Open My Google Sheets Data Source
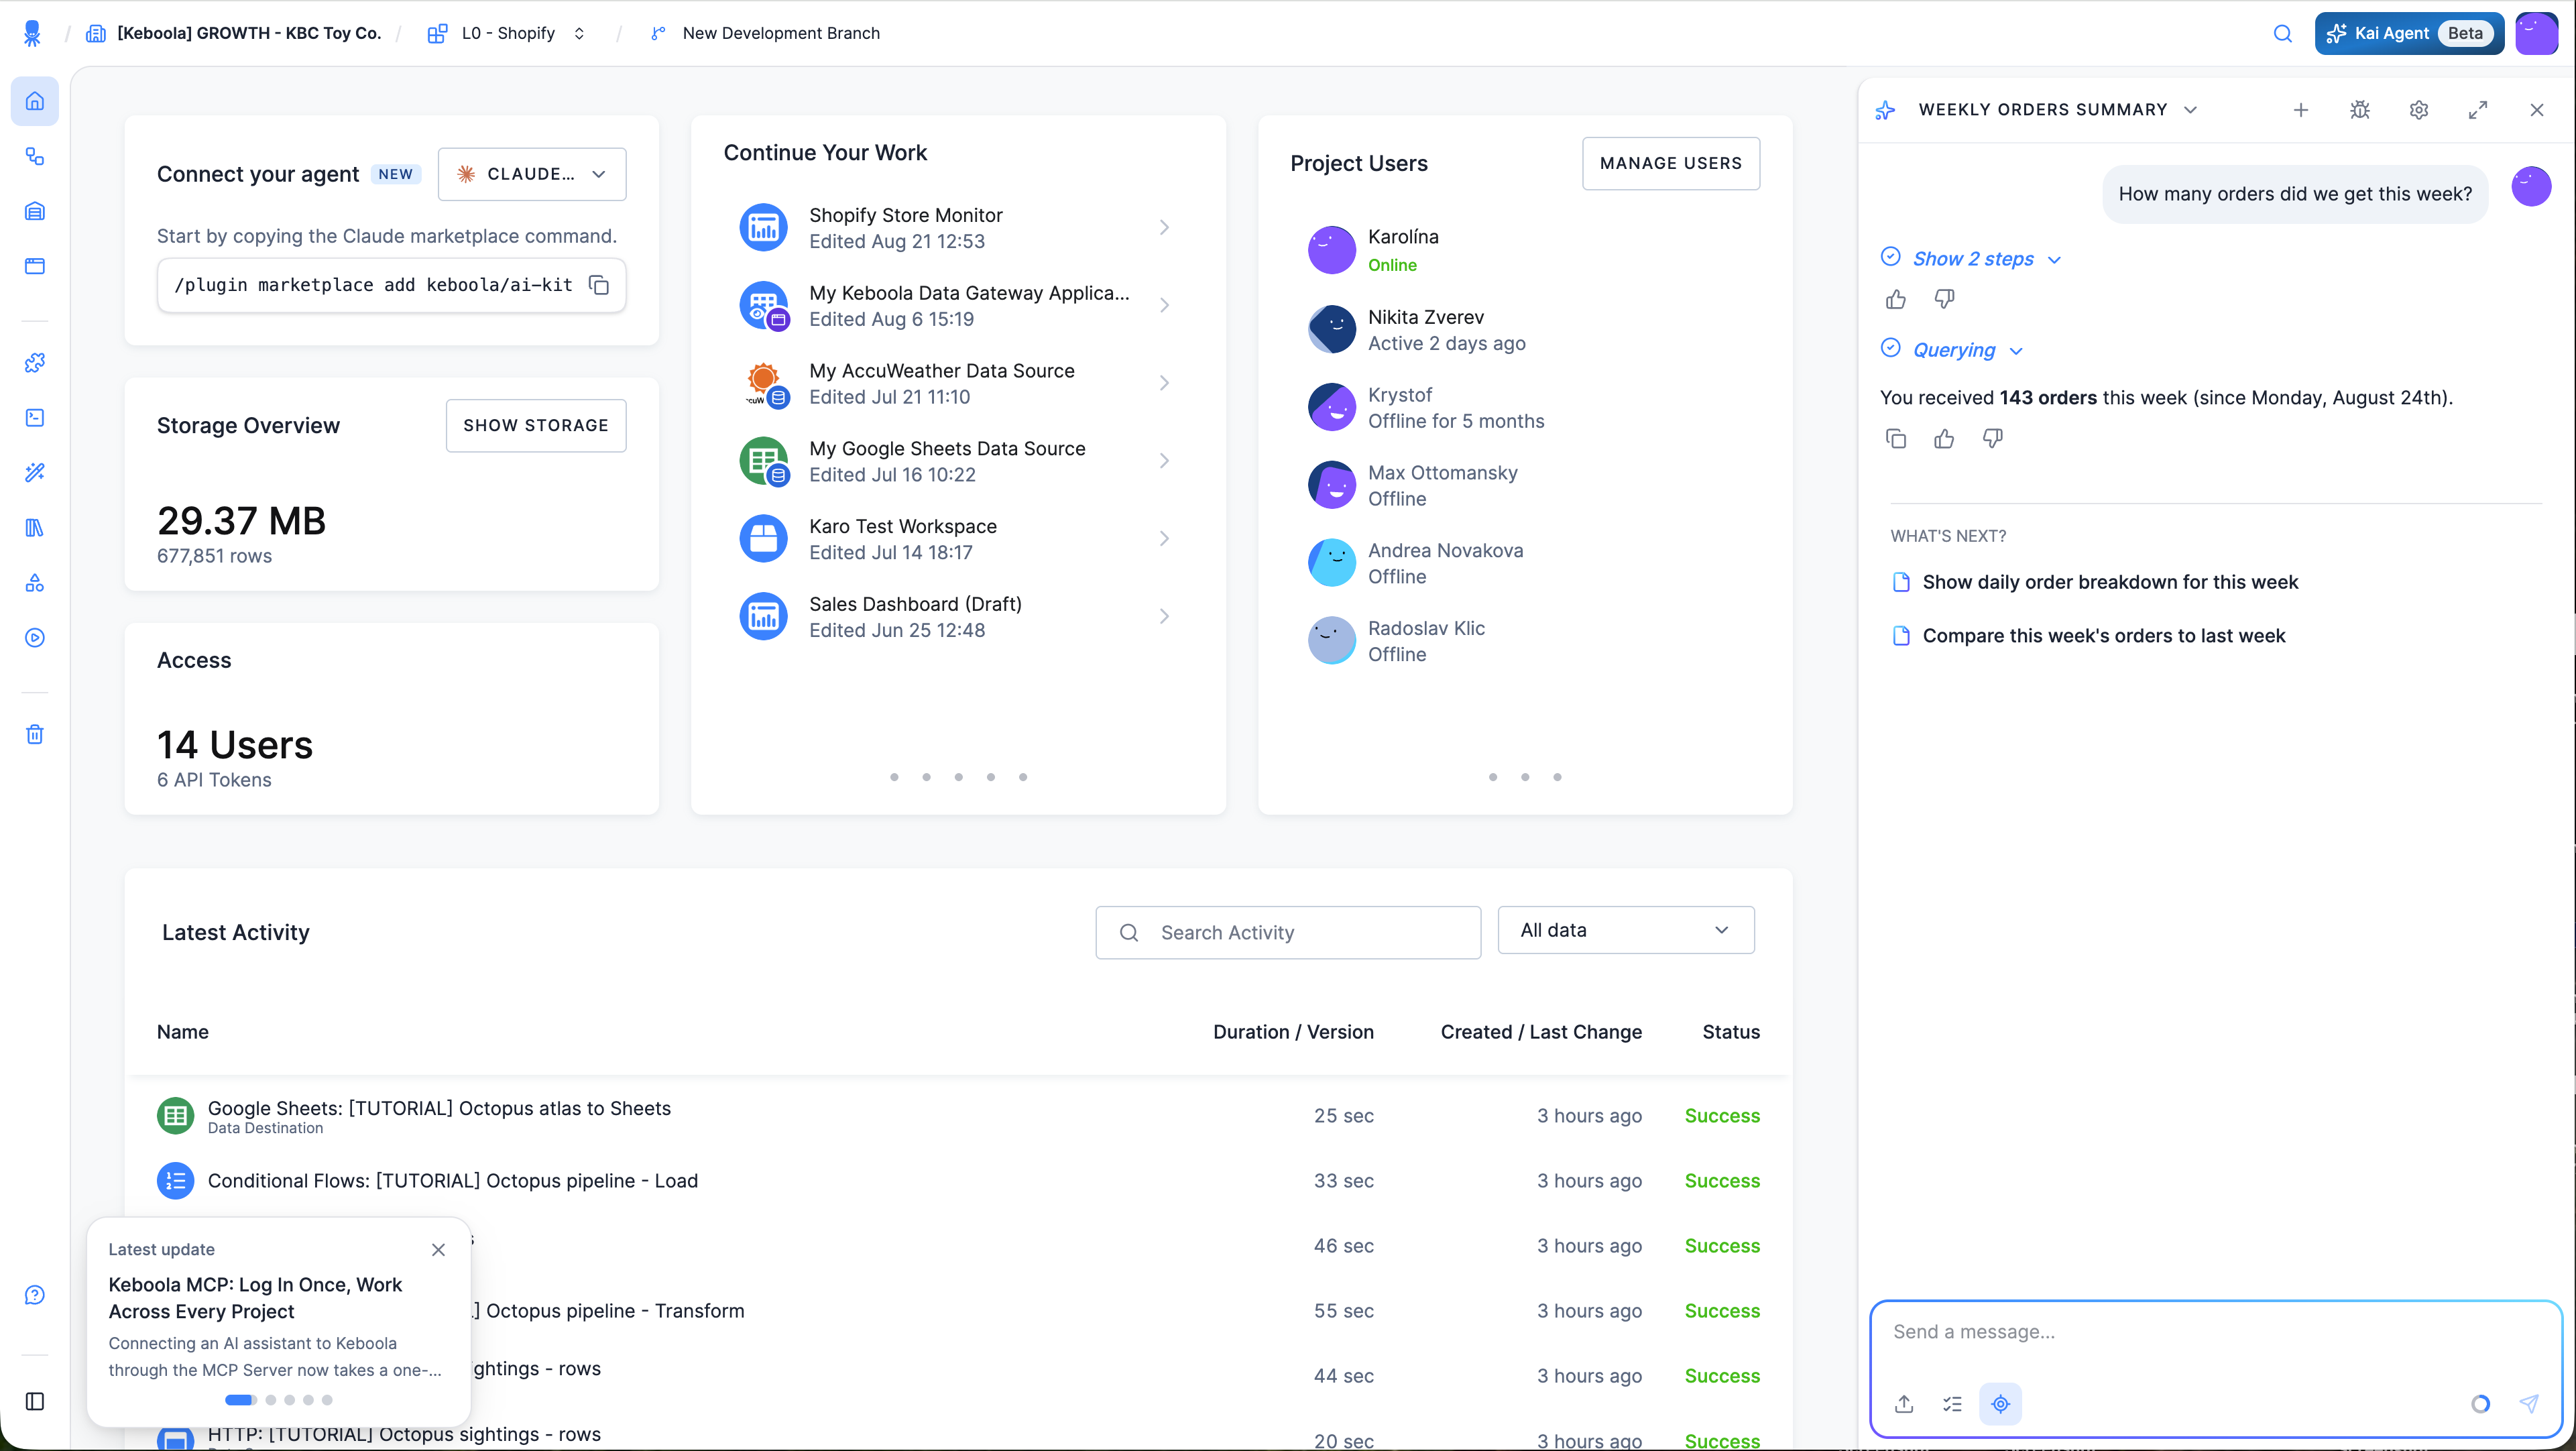 coord(957,461)
